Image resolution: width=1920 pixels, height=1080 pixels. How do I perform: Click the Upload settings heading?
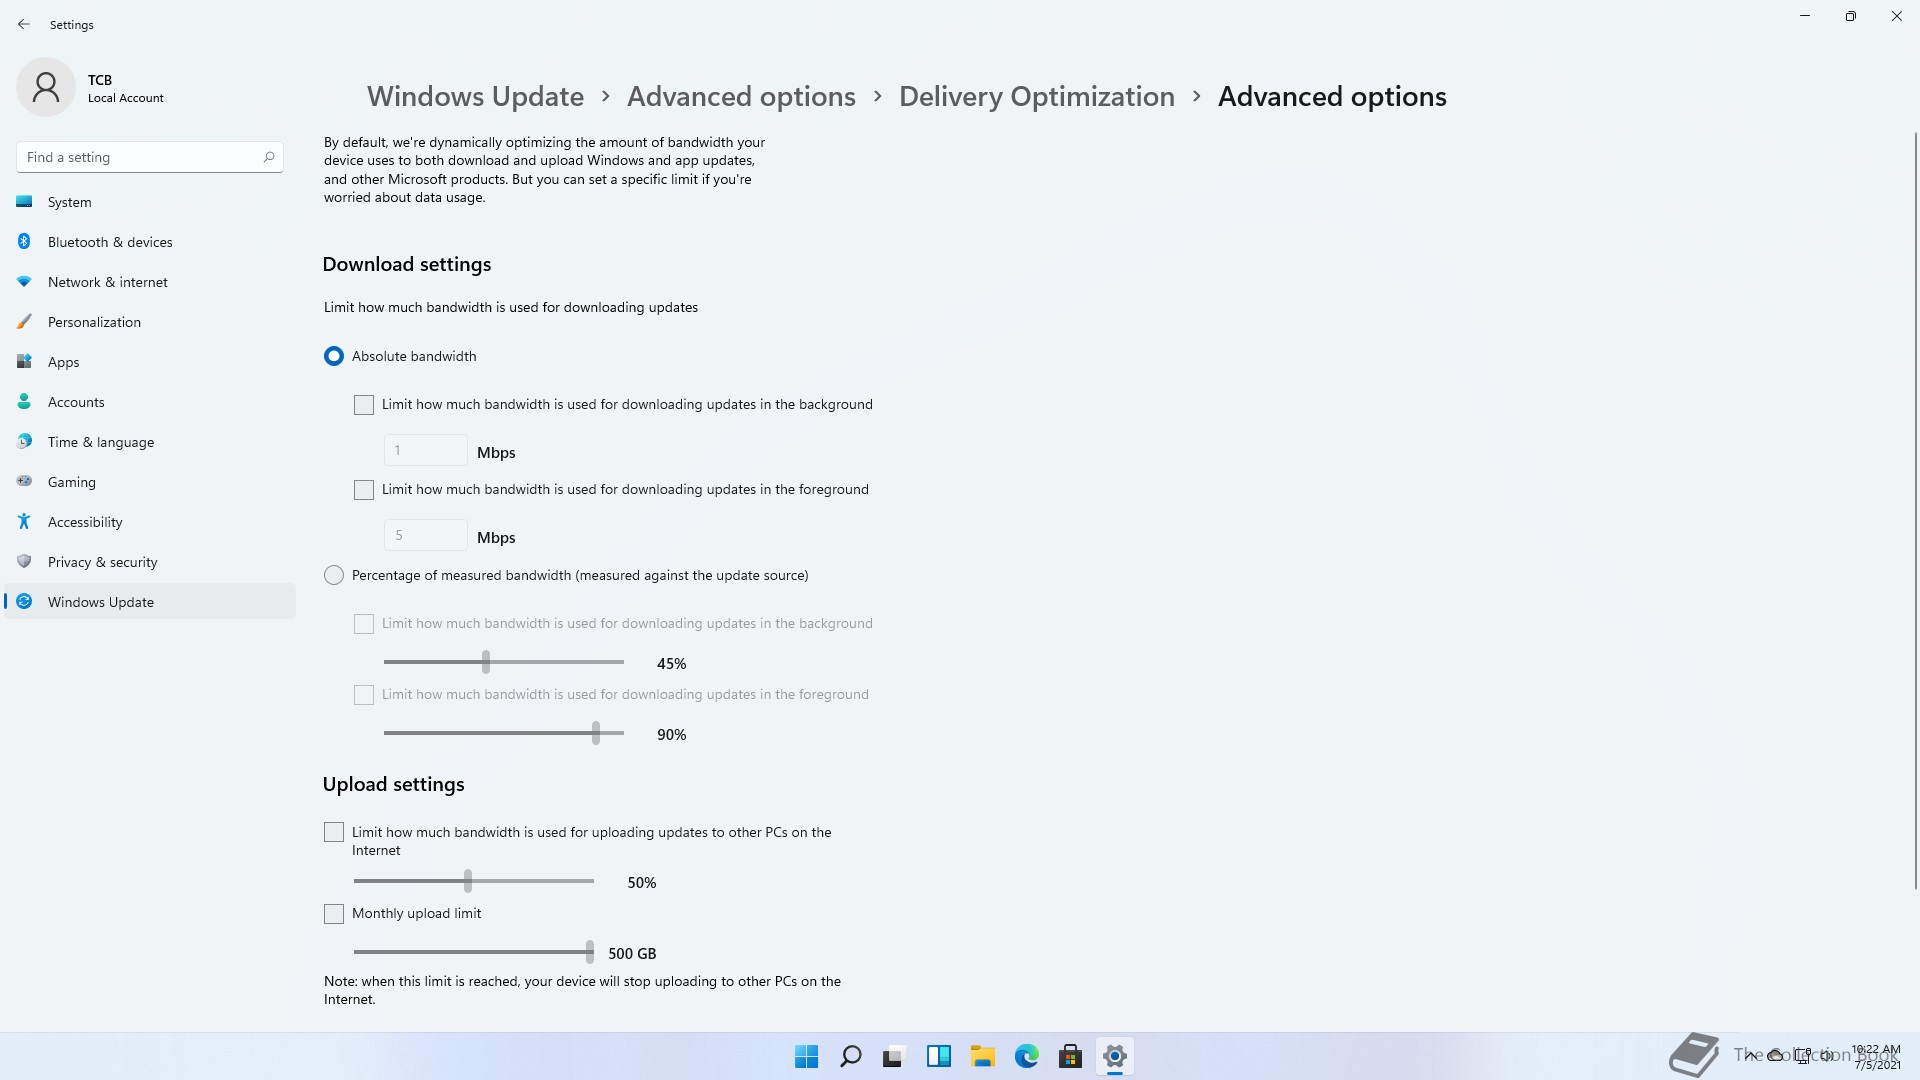click(393, 784)
